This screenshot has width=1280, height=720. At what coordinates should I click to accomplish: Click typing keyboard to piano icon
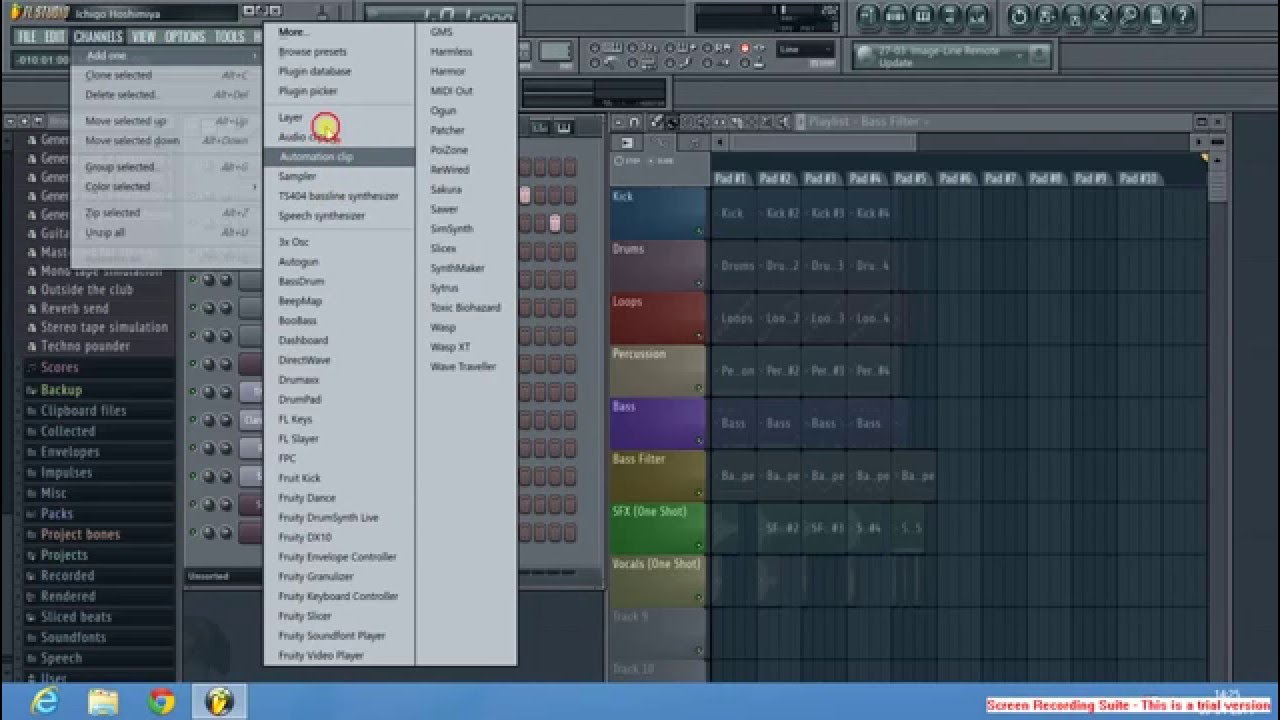coord(612,47)
